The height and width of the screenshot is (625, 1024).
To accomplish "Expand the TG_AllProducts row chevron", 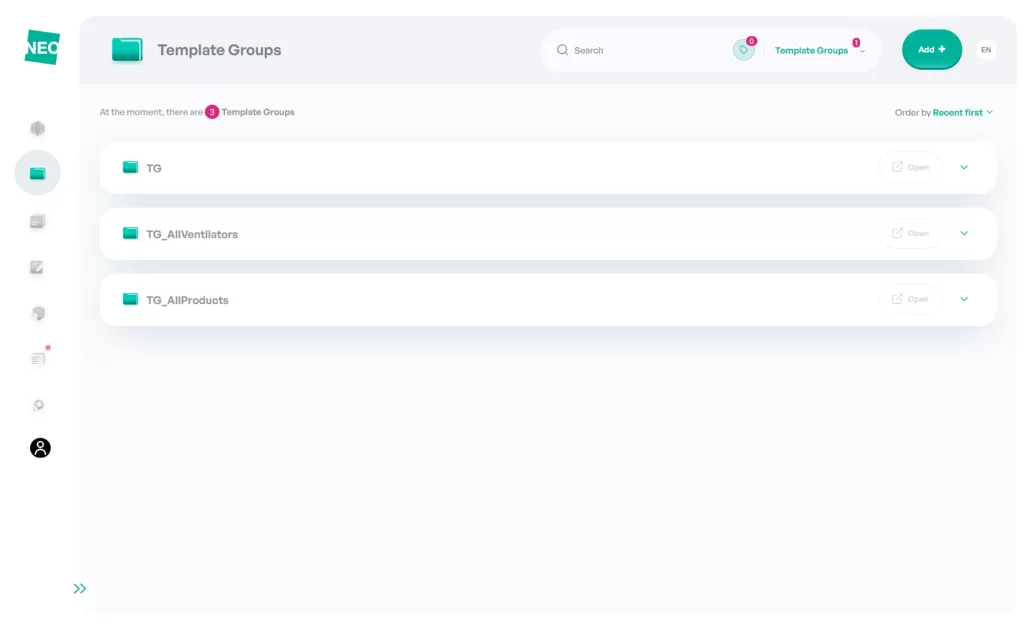I will (964, 299).
